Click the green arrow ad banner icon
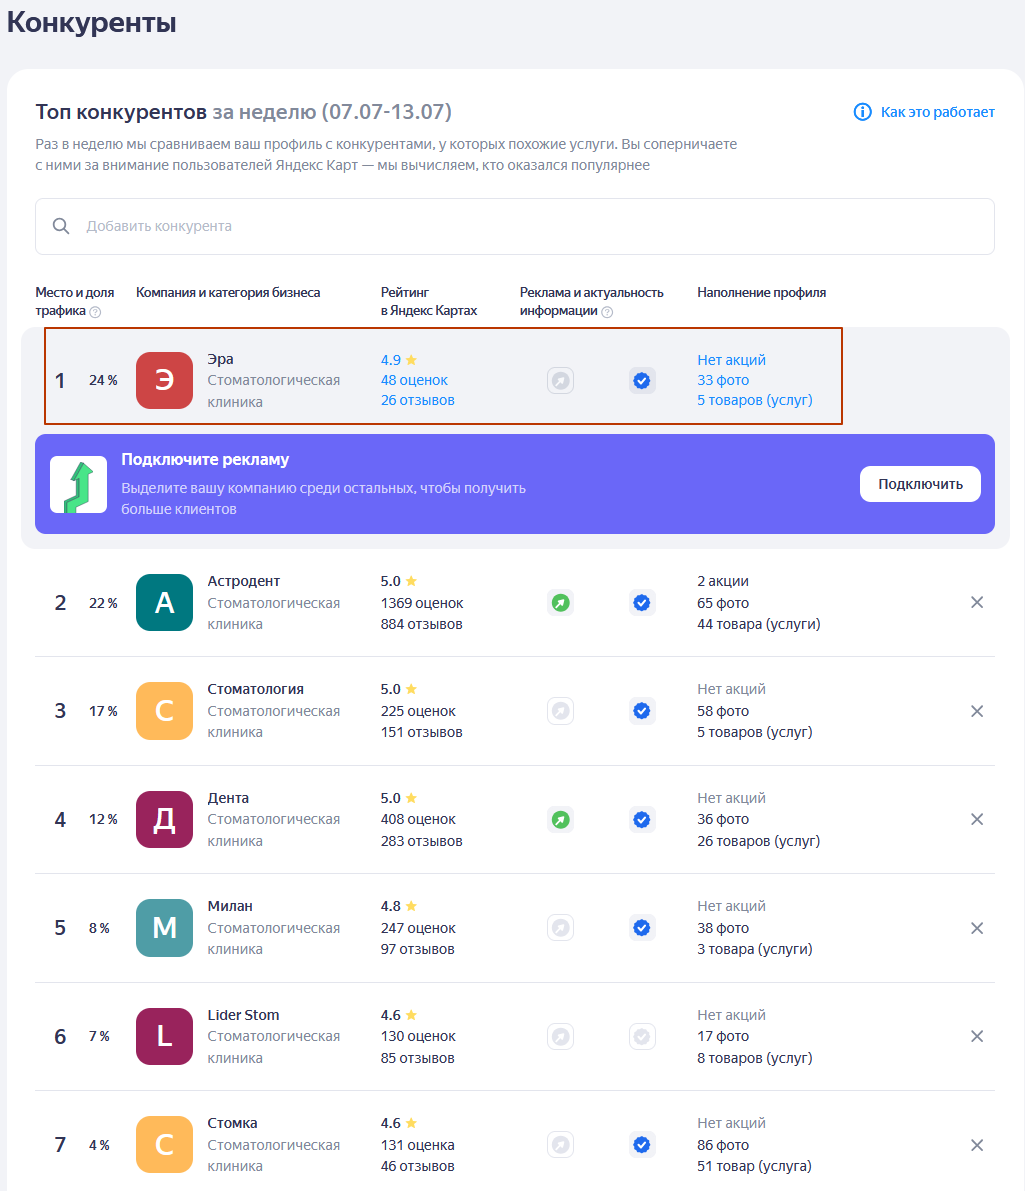 coord(78,485)
